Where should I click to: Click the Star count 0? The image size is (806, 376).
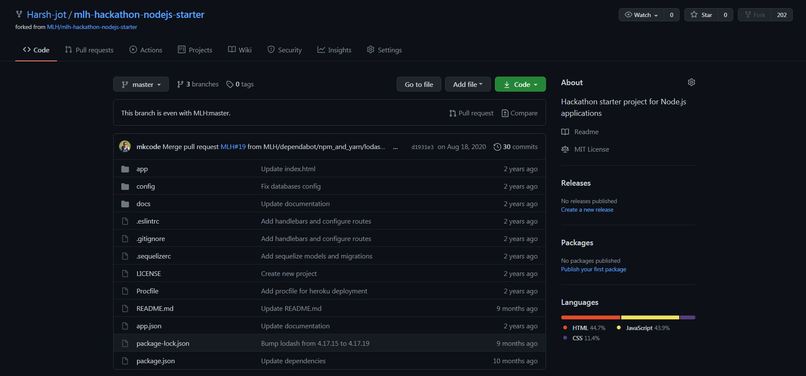pyautogui.click(x=725, y=15)
